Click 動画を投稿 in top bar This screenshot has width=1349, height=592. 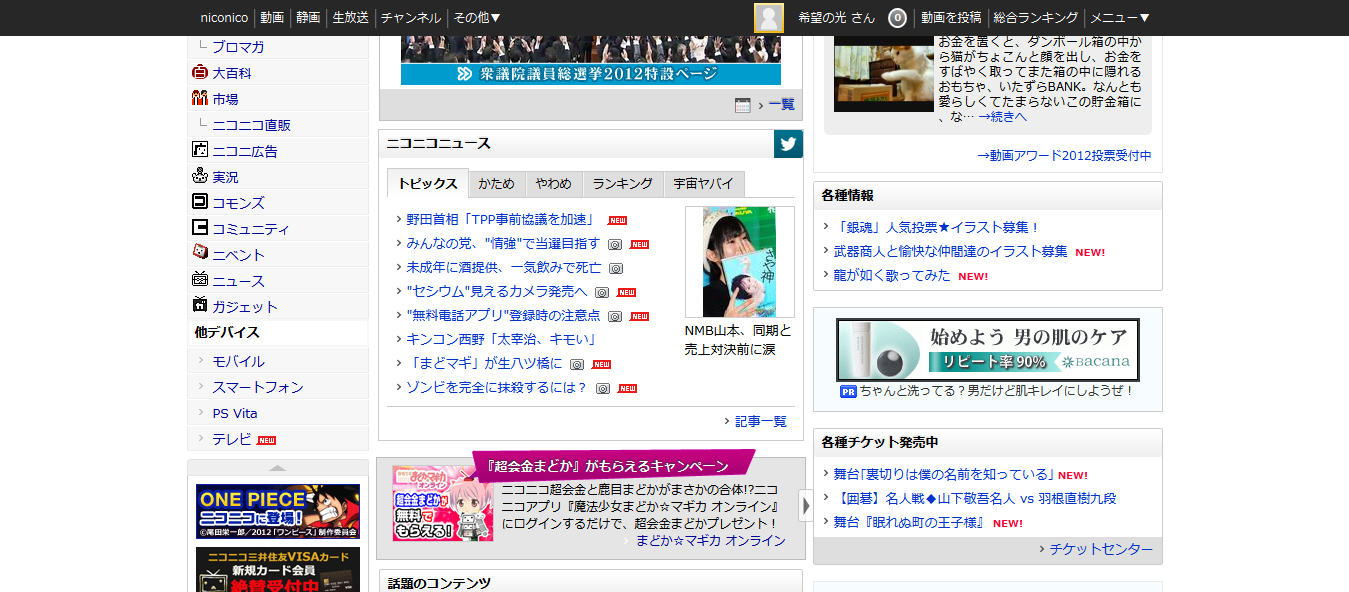[951, 18]
